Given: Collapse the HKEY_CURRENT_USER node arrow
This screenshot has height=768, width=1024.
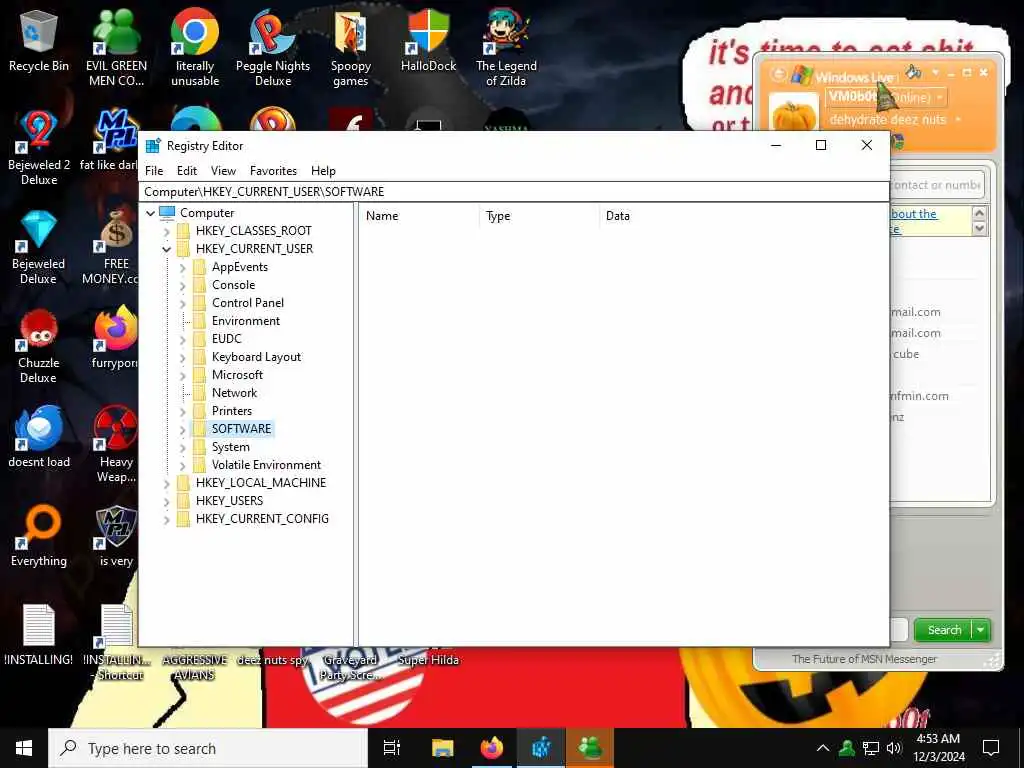Looking at the screenshot, I should pos(167,249).
